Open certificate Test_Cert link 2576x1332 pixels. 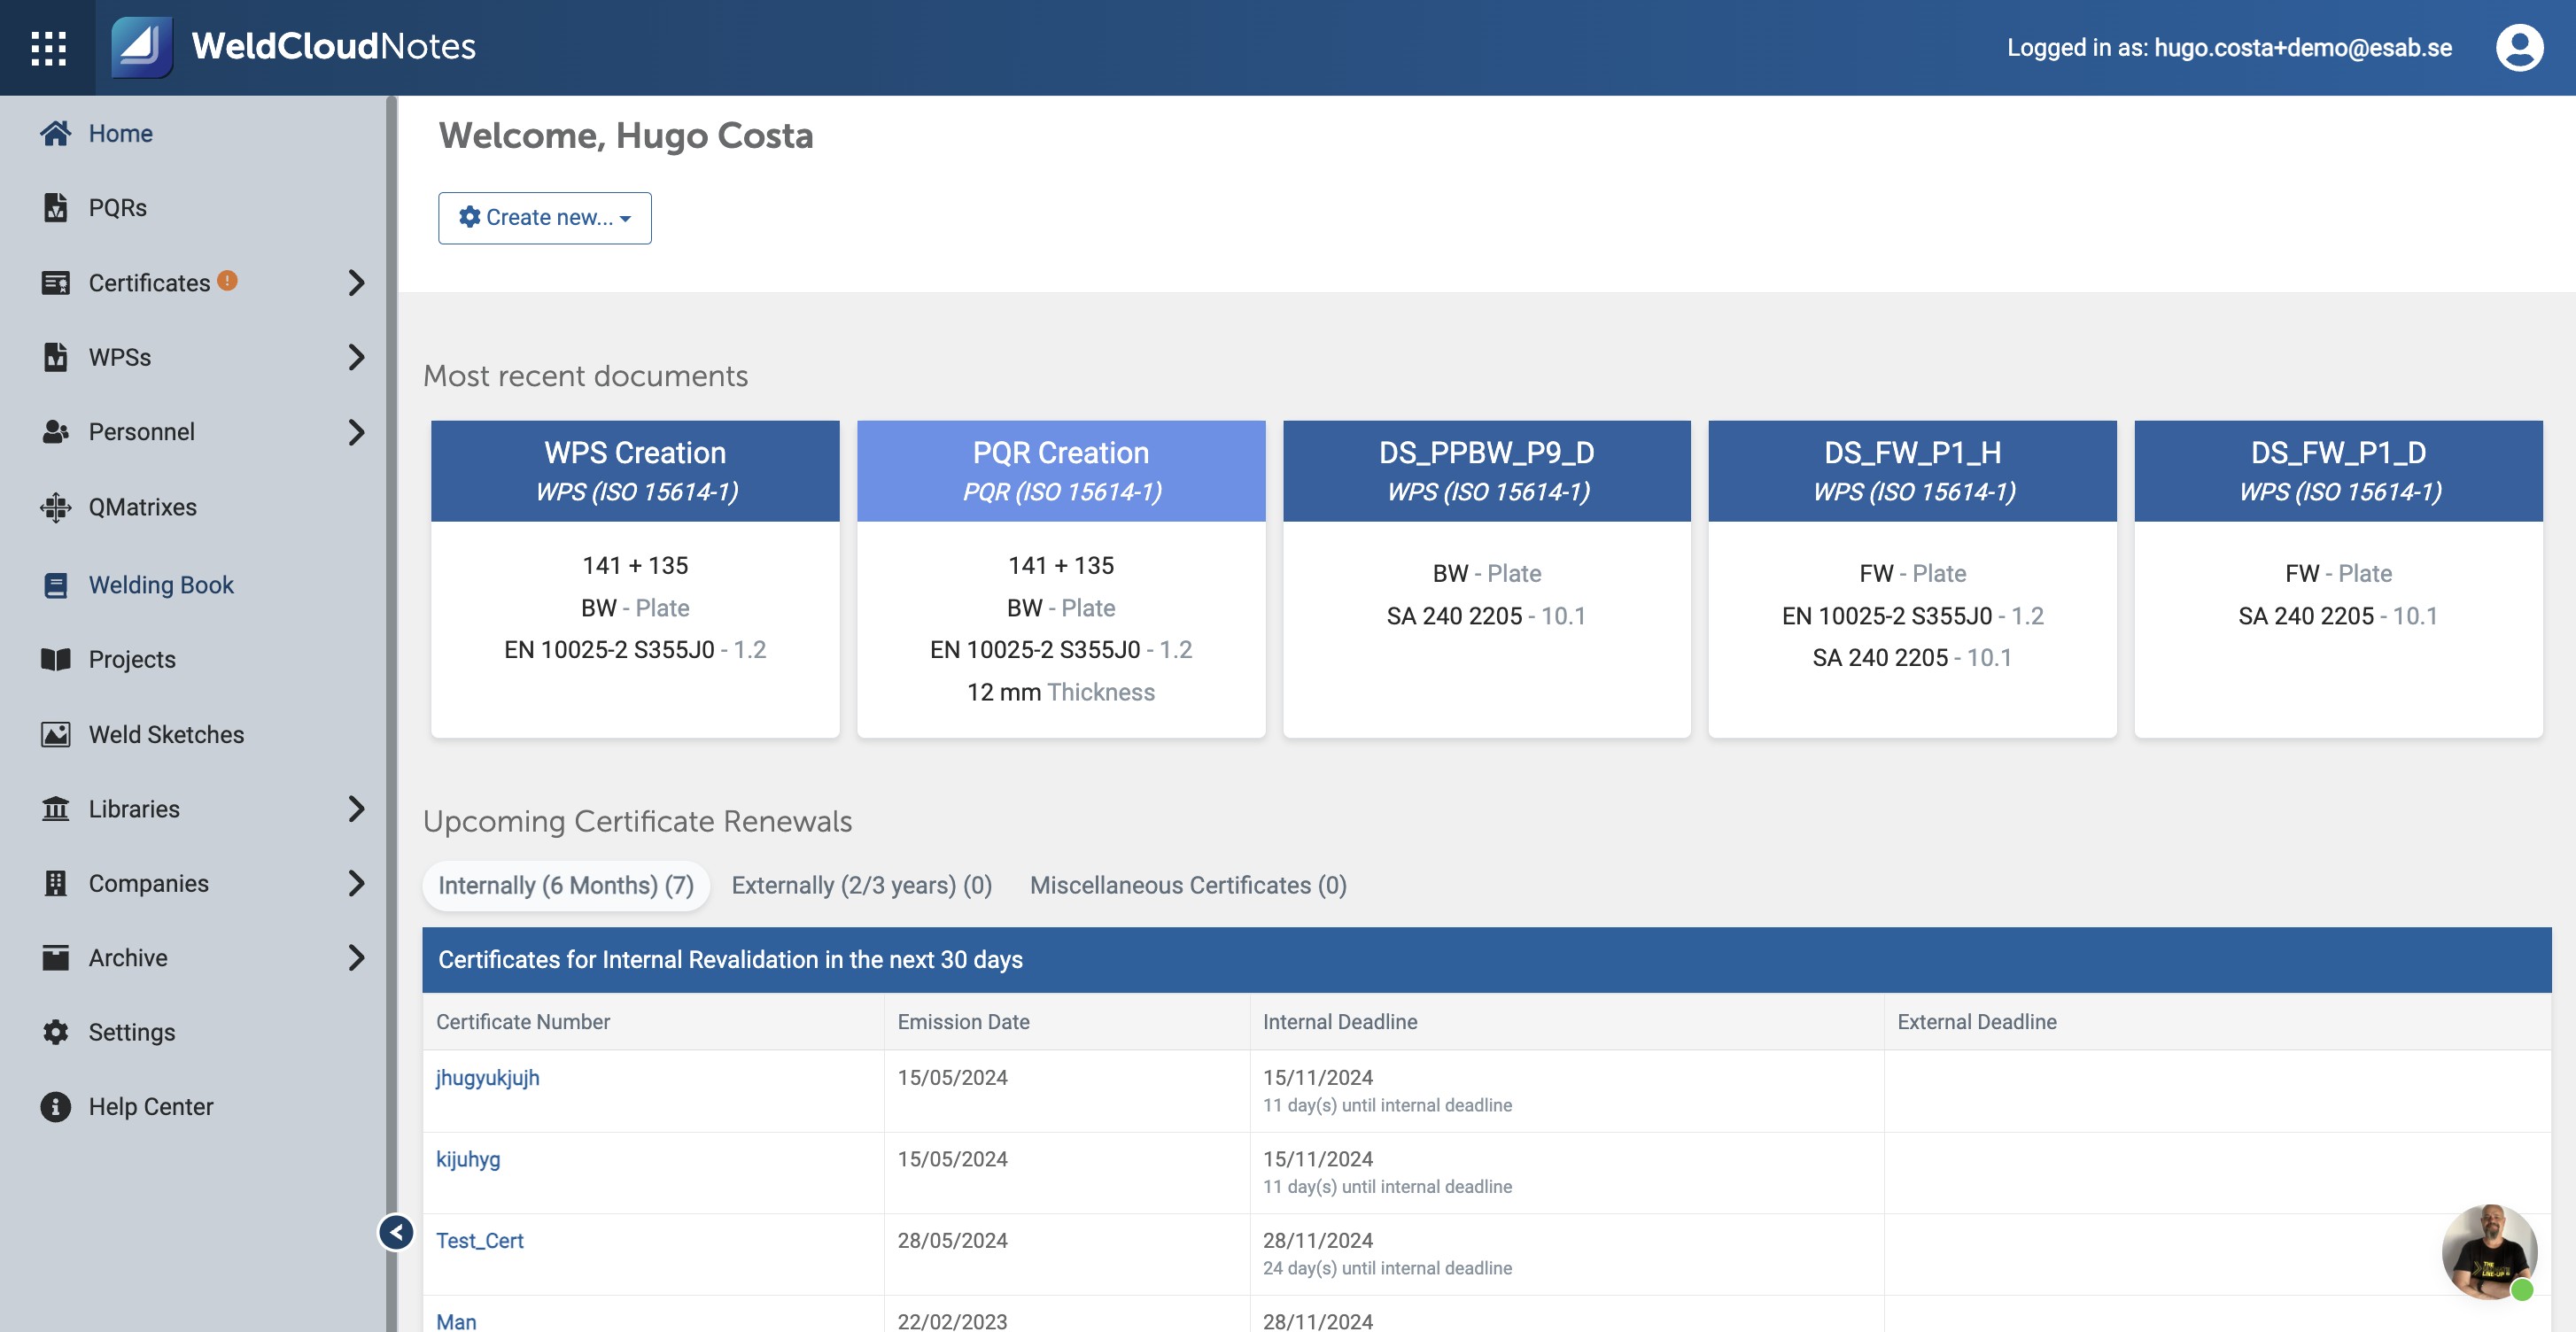click(480, 1240)
